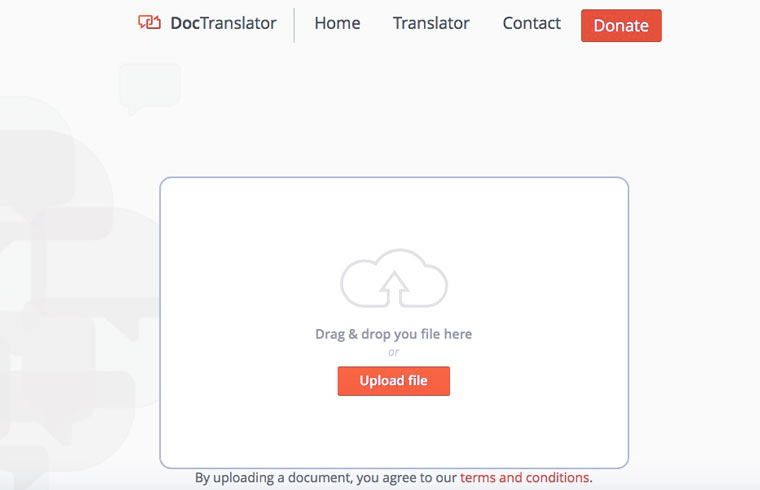Image resolution: width=760 pixels, height=490 pixels.
Task: Click the cloud upload icon
Action: (394, 279)
